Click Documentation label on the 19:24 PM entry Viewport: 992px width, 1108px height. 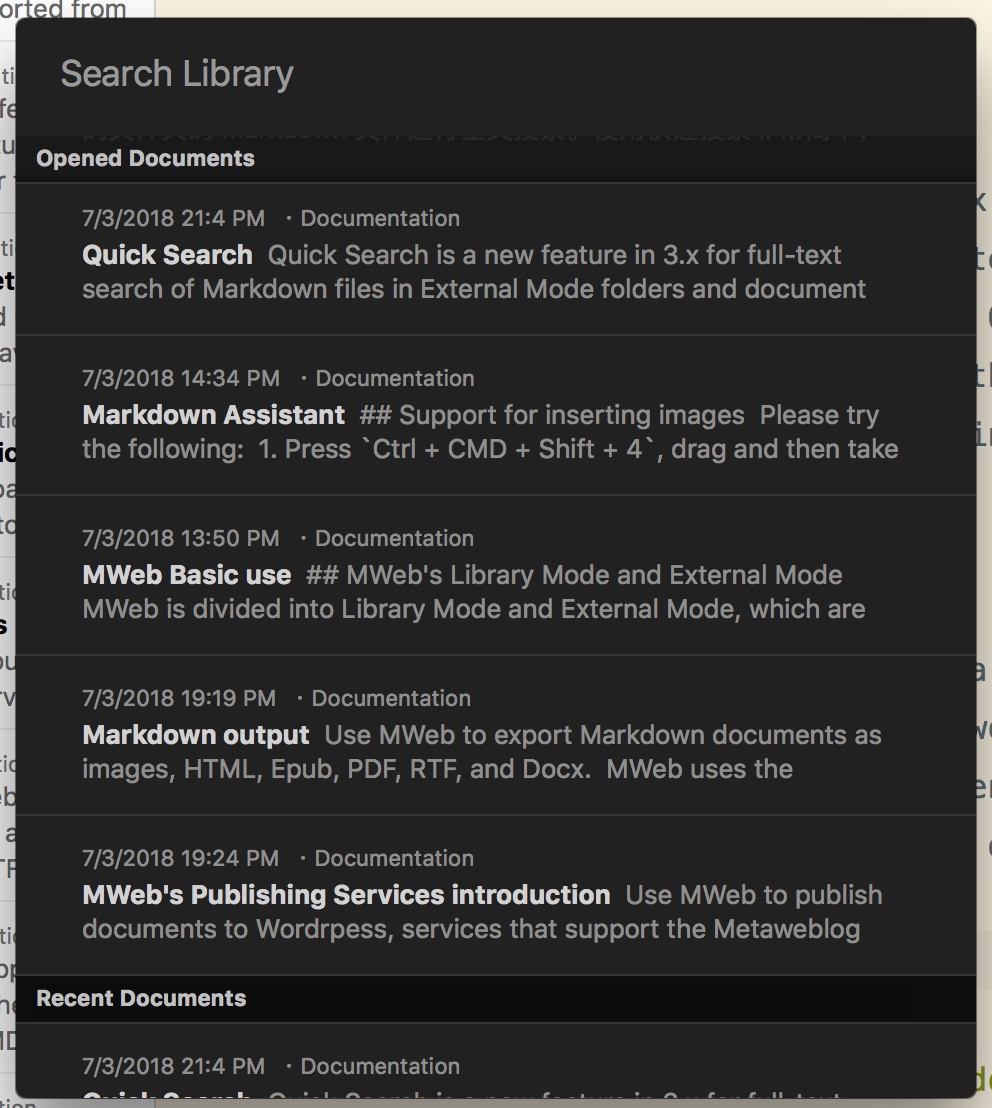click(394, 859)
